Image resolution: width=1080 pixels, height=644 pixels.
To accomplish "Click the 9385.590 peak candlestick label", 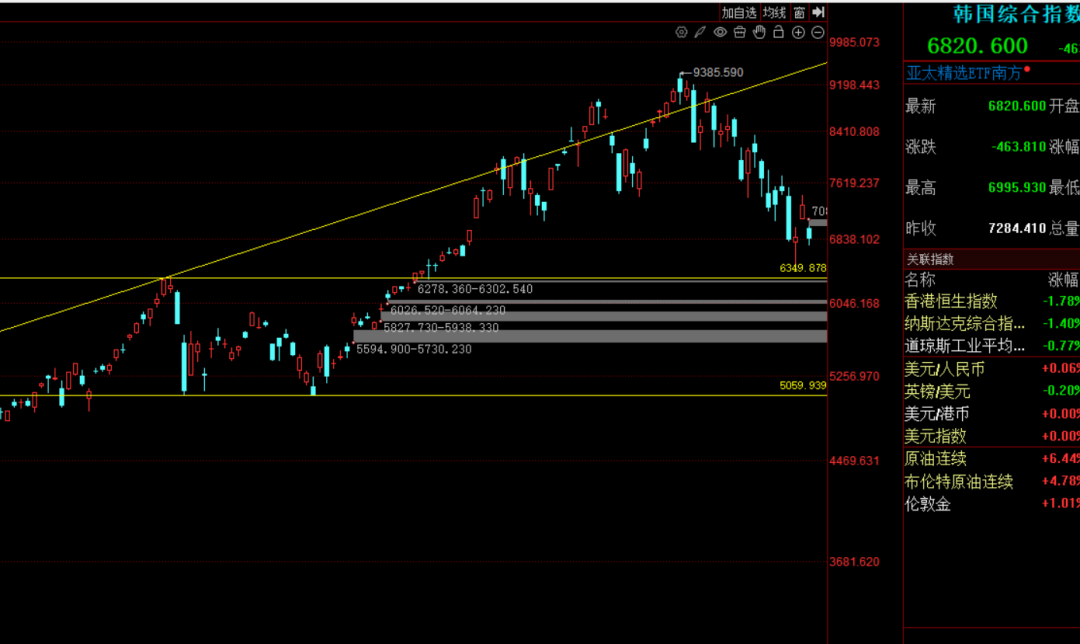I will coord(718,72).
